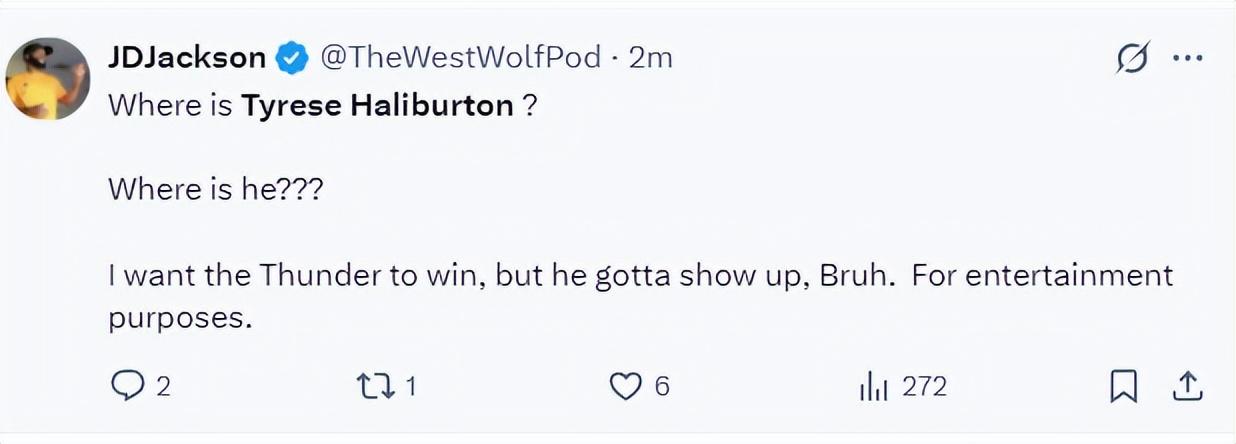1236x444 pixels.
Task: Open the three-dot more options menu
Action: pos(1186,58)
